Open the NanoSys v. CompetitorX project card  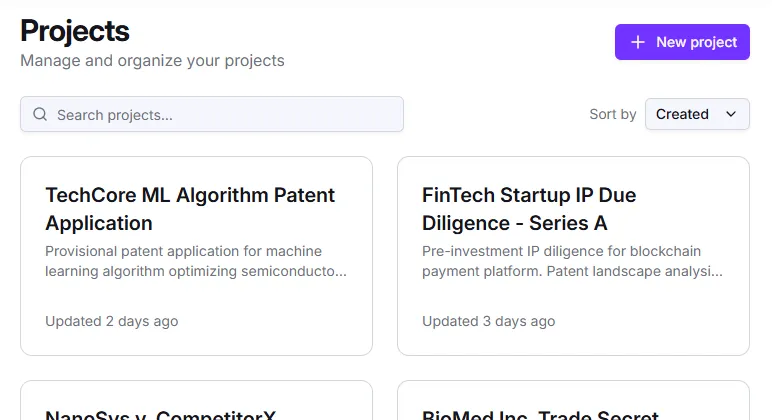[196, 404]
